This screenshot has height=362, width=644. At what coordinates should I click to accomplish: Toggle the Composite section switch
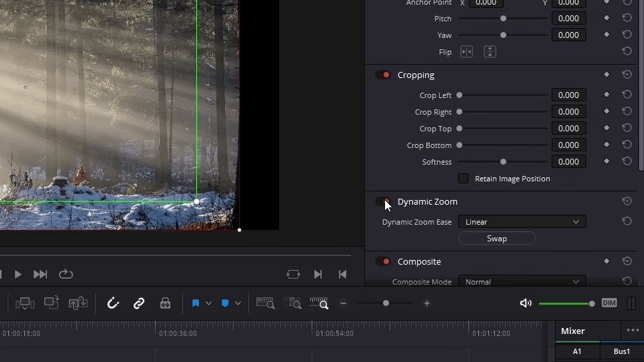(383, 262)
